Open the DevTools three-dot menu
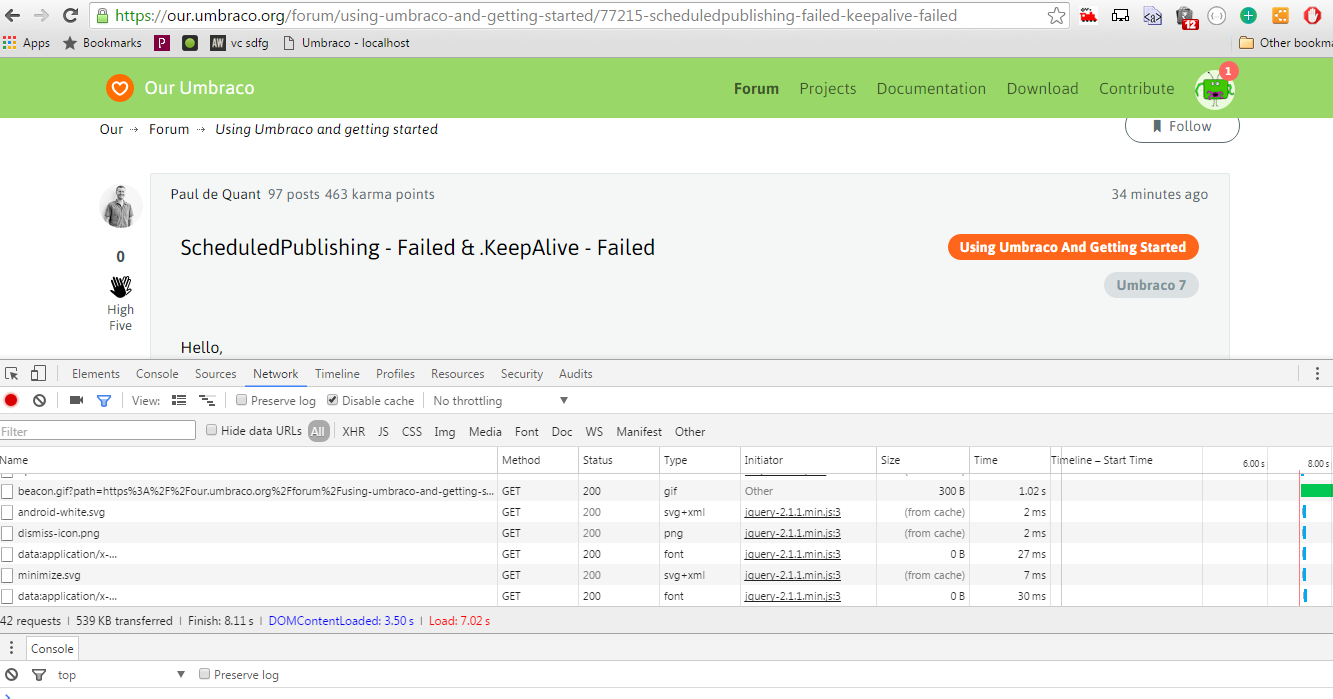1333x699 pixels. [1317, 374]
